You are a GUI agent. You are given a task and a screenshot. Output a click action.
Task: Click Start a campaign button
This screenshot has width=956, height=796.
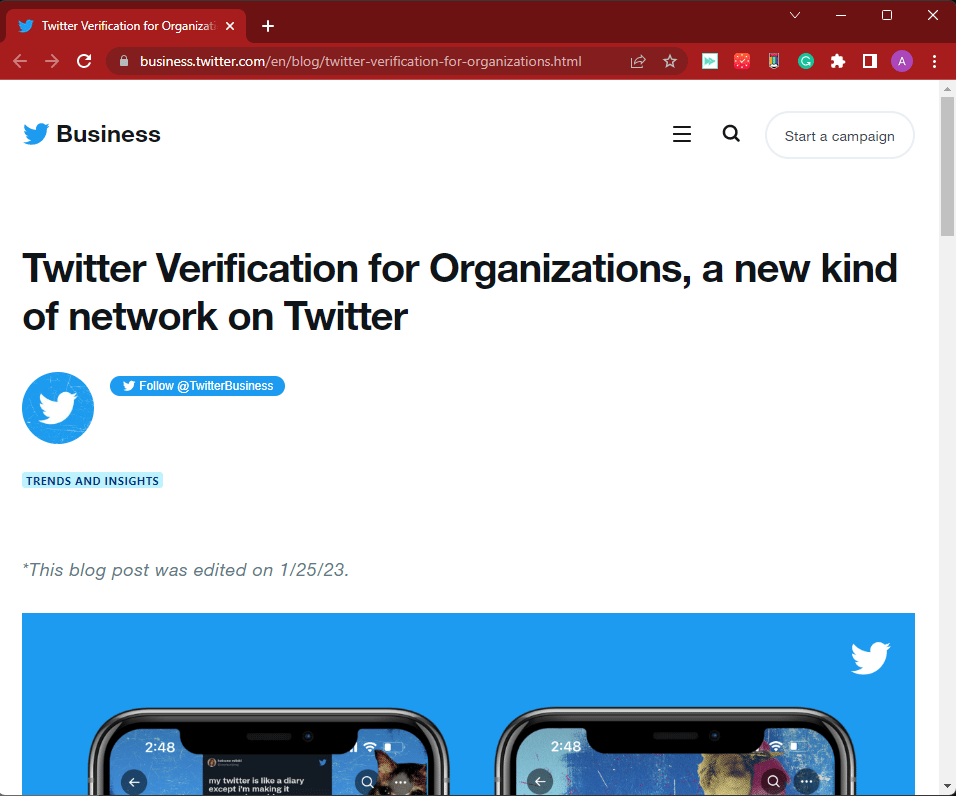click(840, 135)
